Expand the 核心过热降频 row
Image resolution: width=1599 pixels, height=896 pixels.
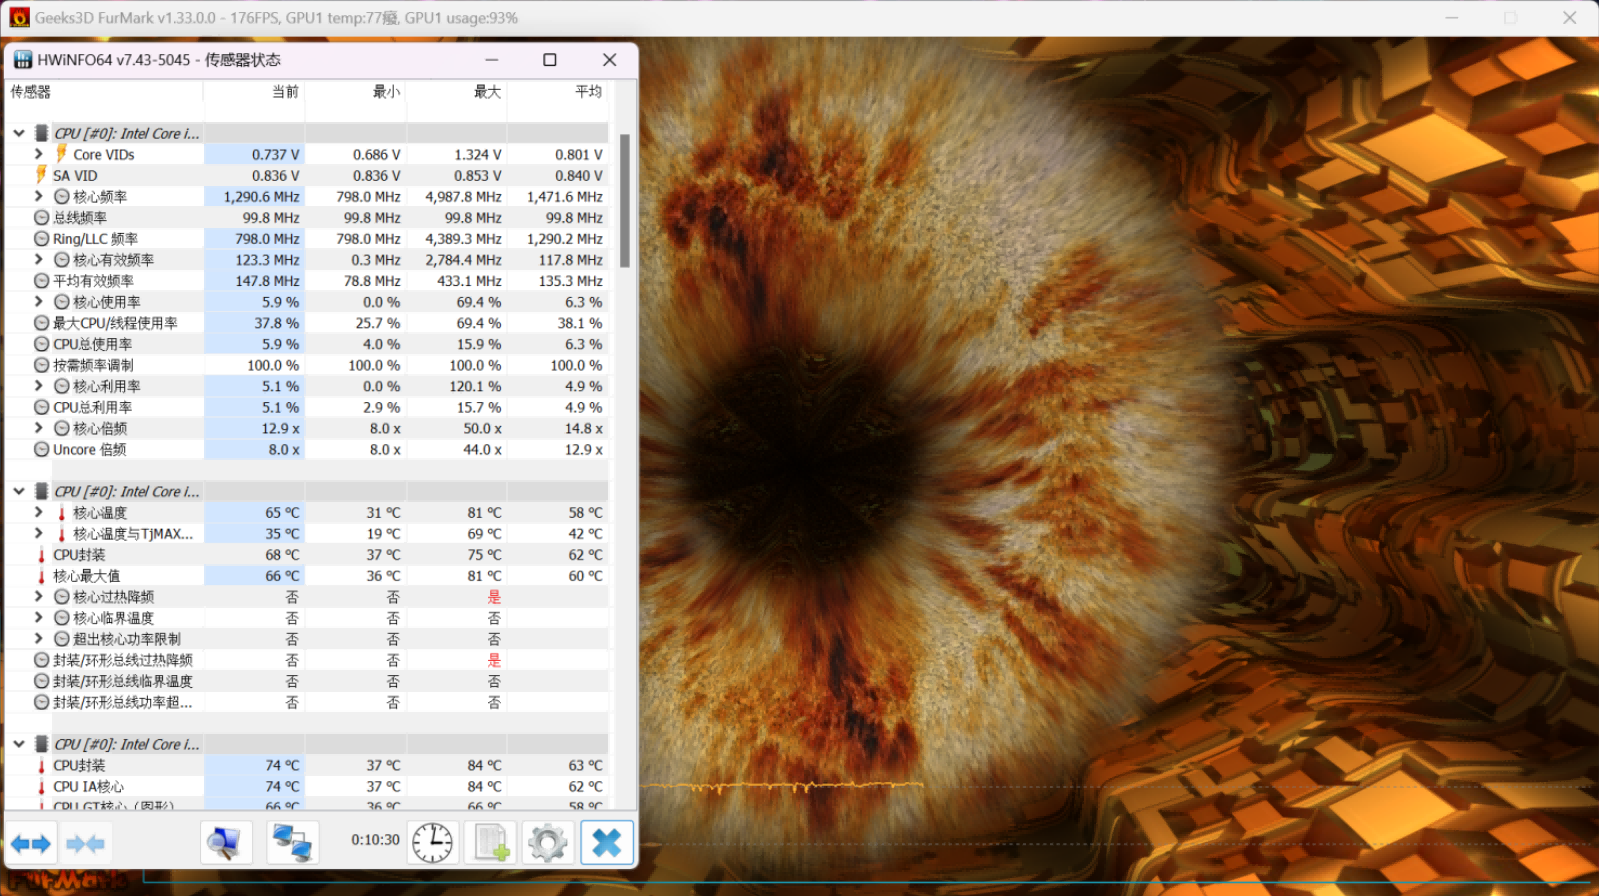coord(39,597)
